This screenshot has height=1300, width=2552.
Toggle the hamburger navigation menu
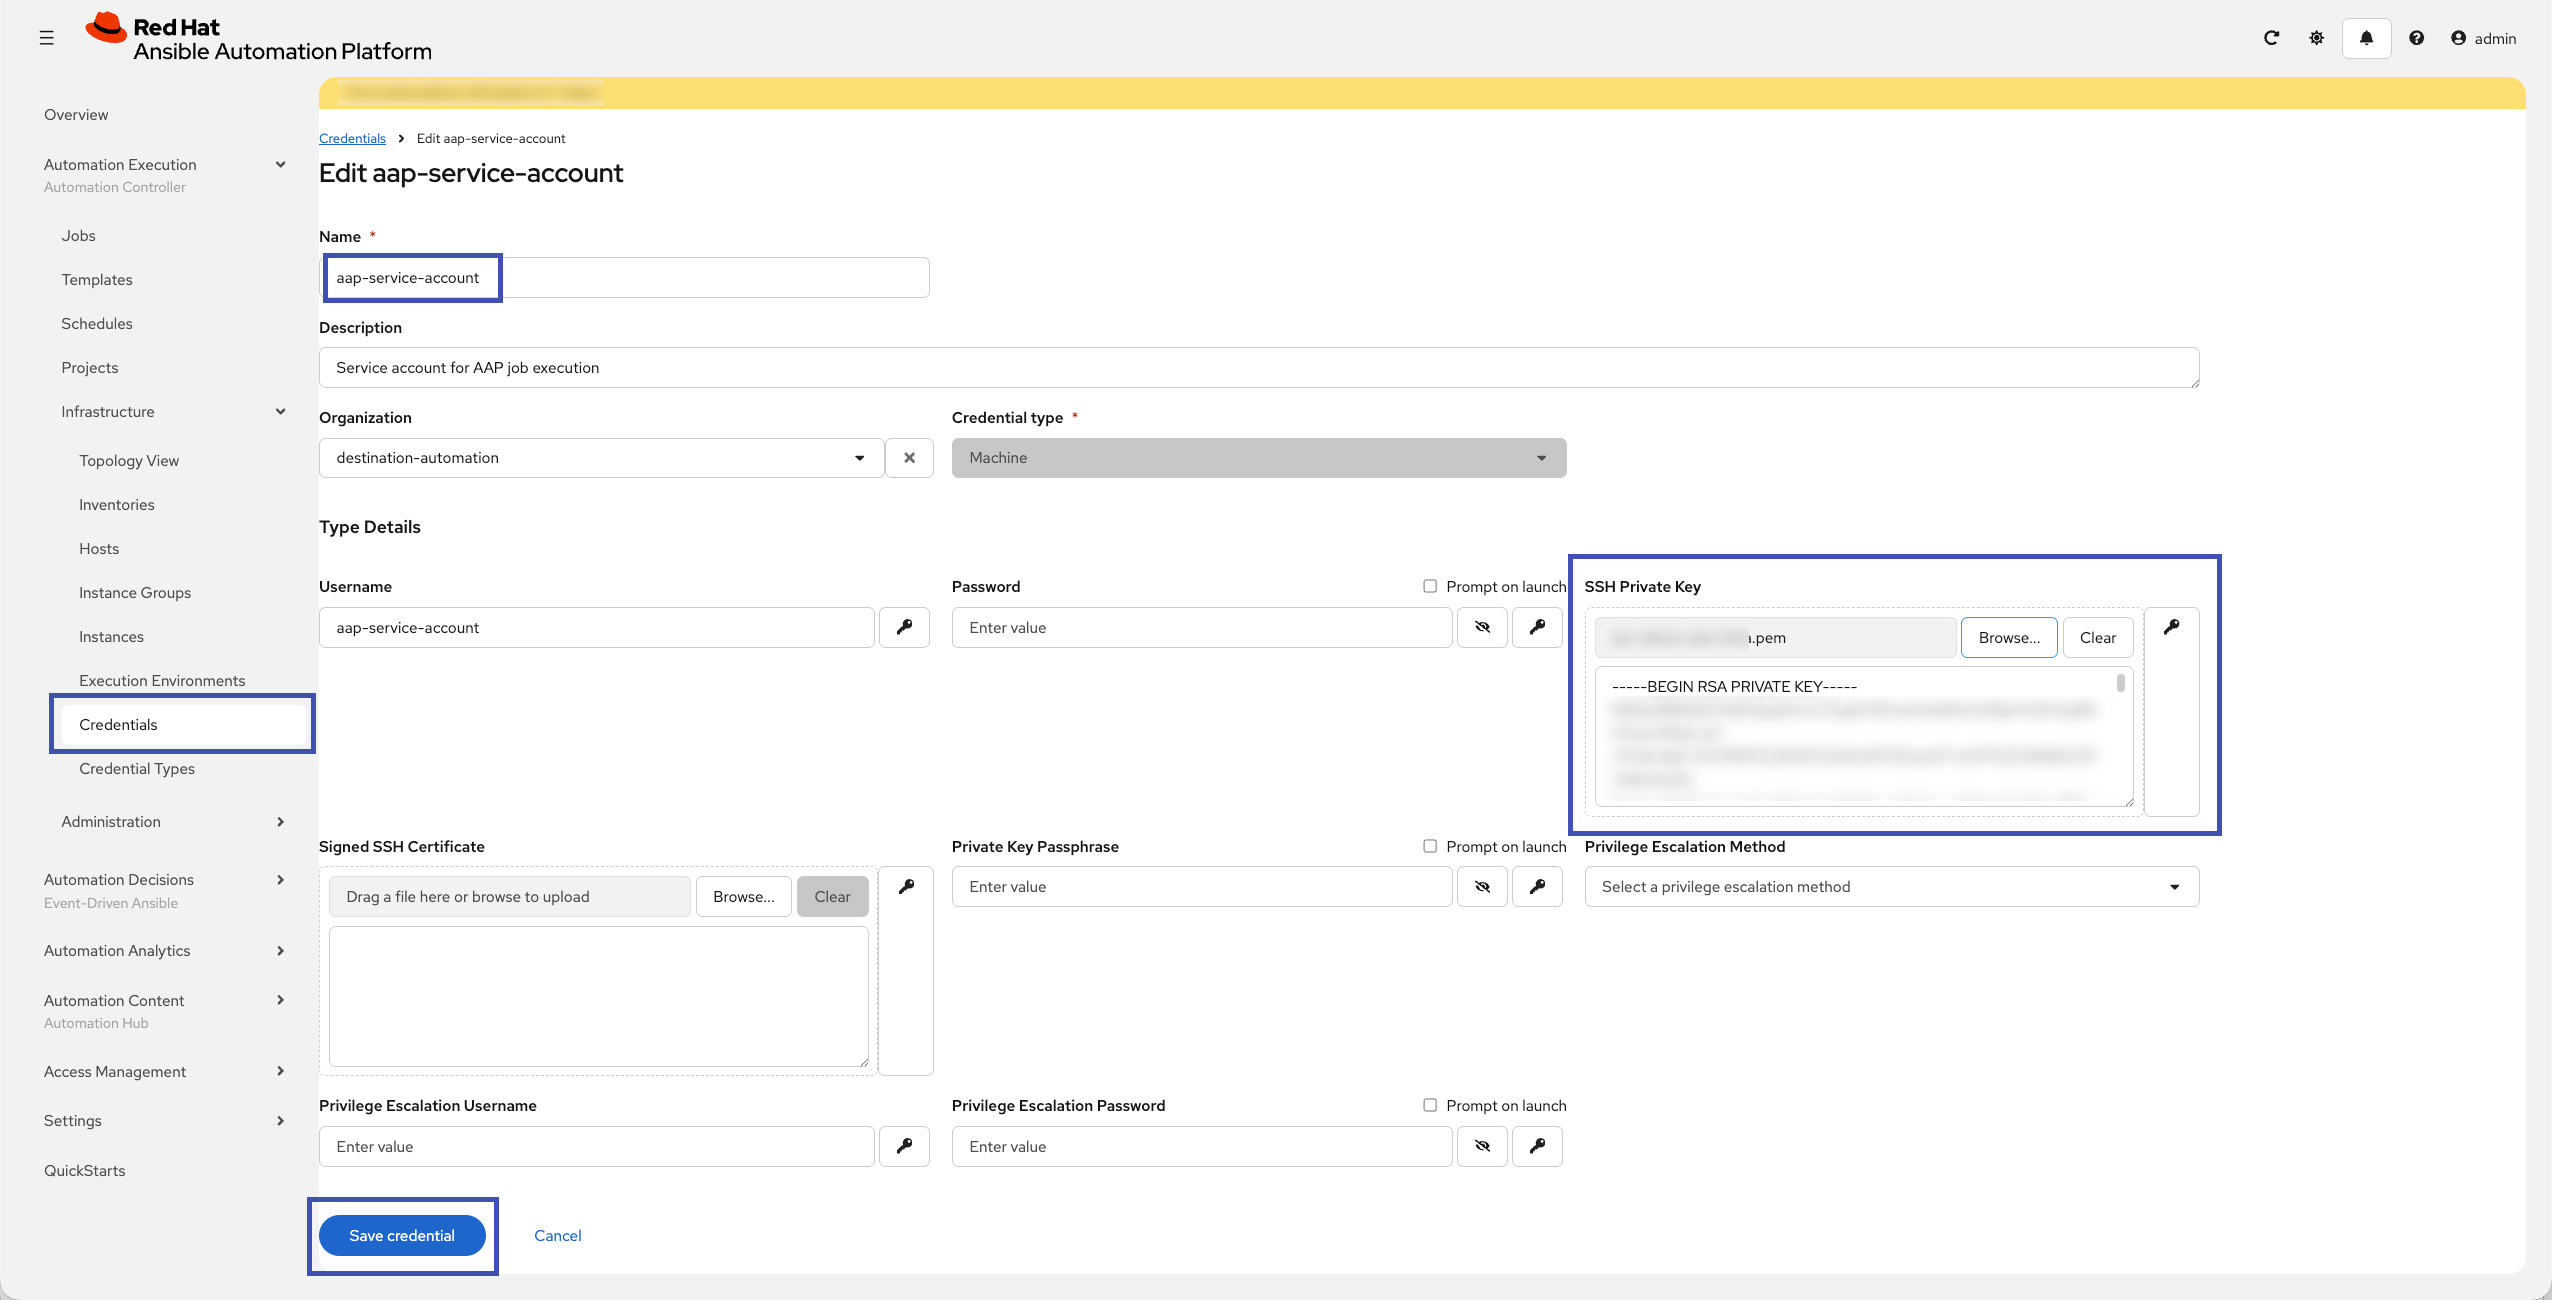46,38
